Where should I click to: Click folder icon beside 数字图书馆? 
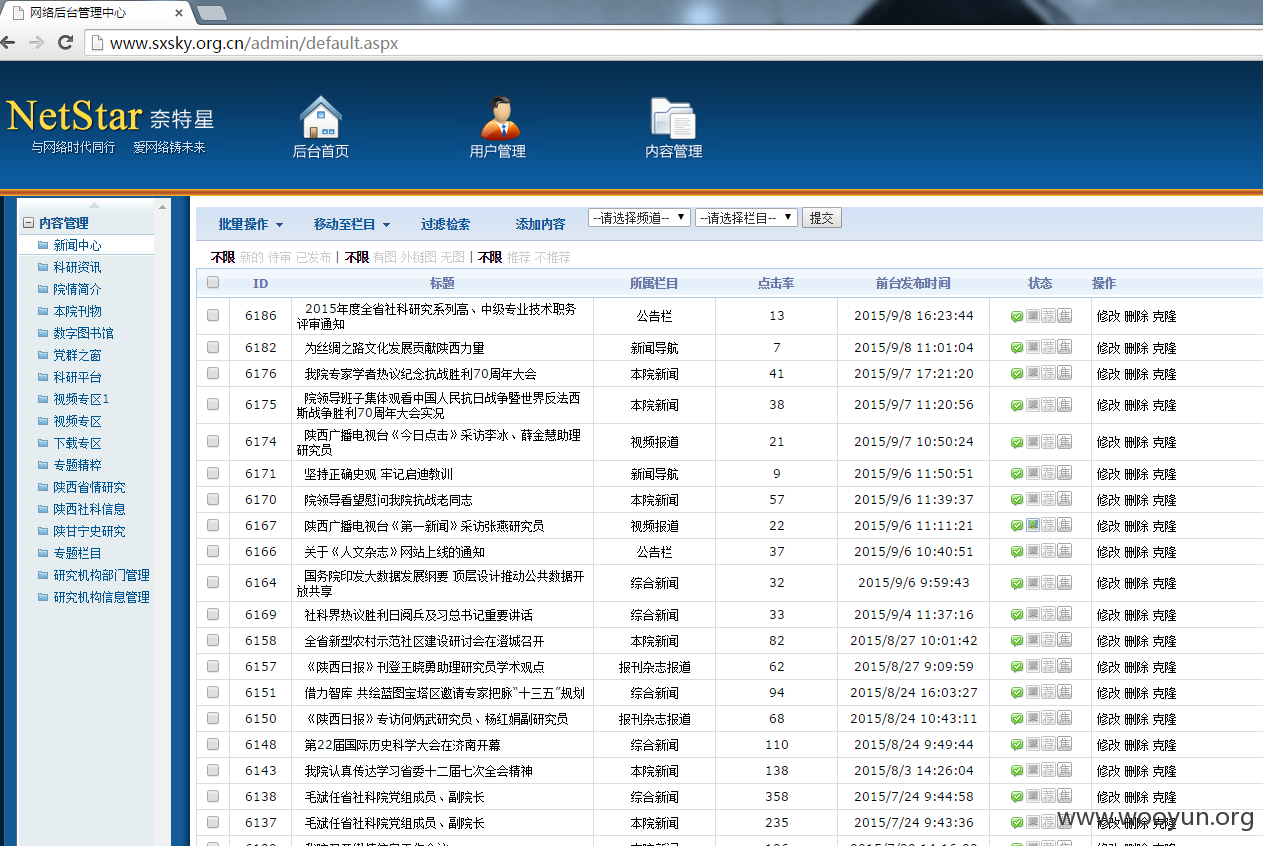click(x=43, y=333)
